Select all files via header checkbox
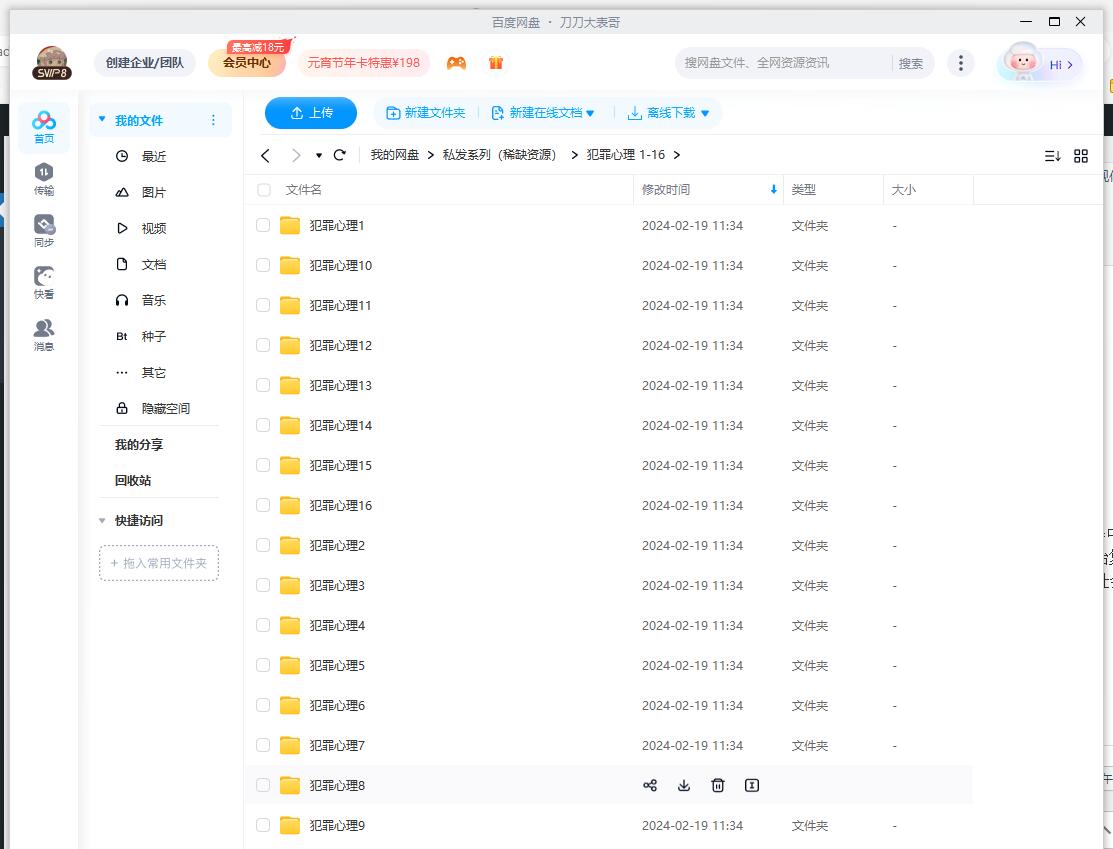1113x849 pixels. (263, 189)
